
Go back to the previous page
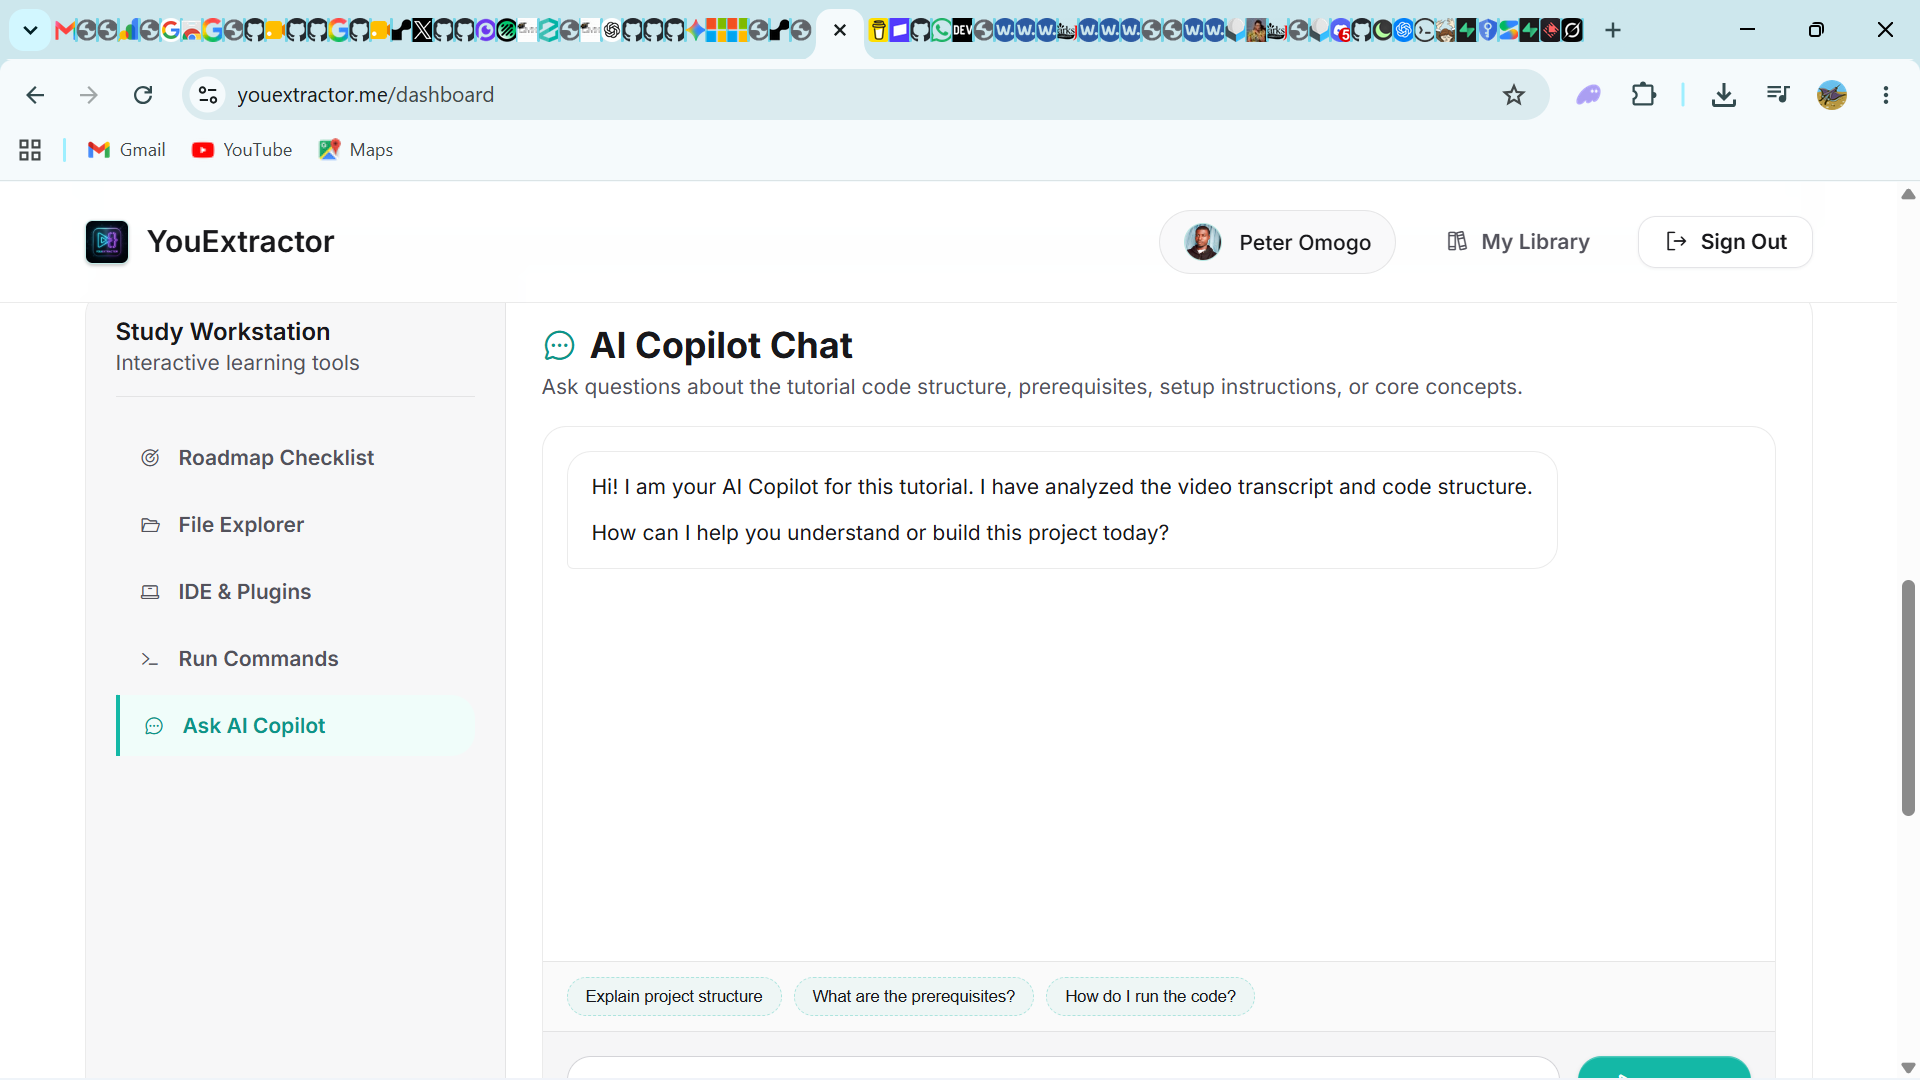(35, 95)
